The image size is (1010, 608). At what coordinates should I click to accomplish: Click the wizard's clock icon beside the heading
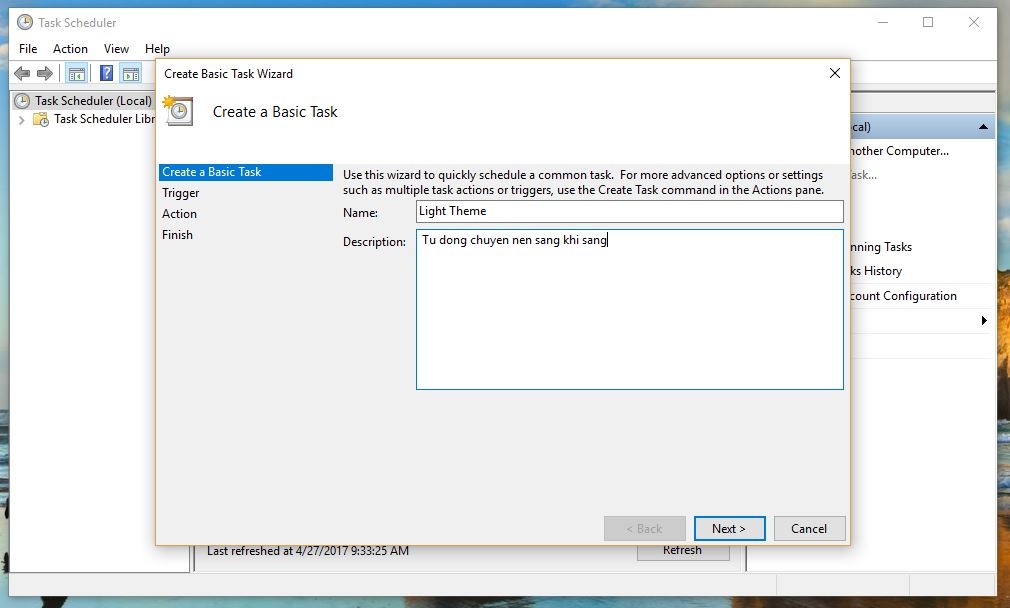(178, 111)
